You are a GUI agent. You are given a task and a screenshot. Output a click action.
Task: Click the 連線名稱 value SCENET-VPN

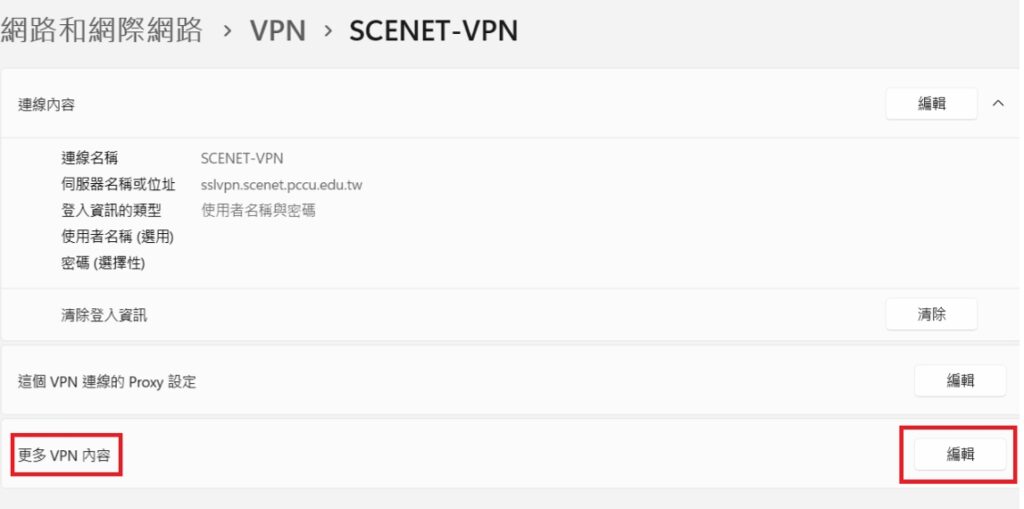(242, 158)
